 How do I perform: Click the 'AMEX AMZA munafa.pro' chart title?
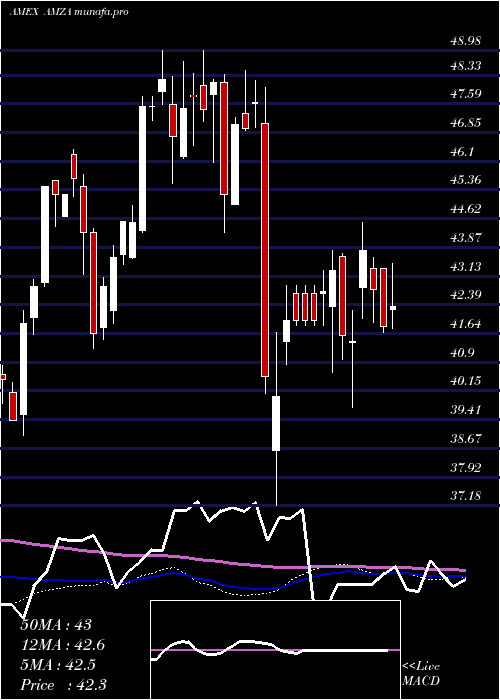(x=69, y=12)
